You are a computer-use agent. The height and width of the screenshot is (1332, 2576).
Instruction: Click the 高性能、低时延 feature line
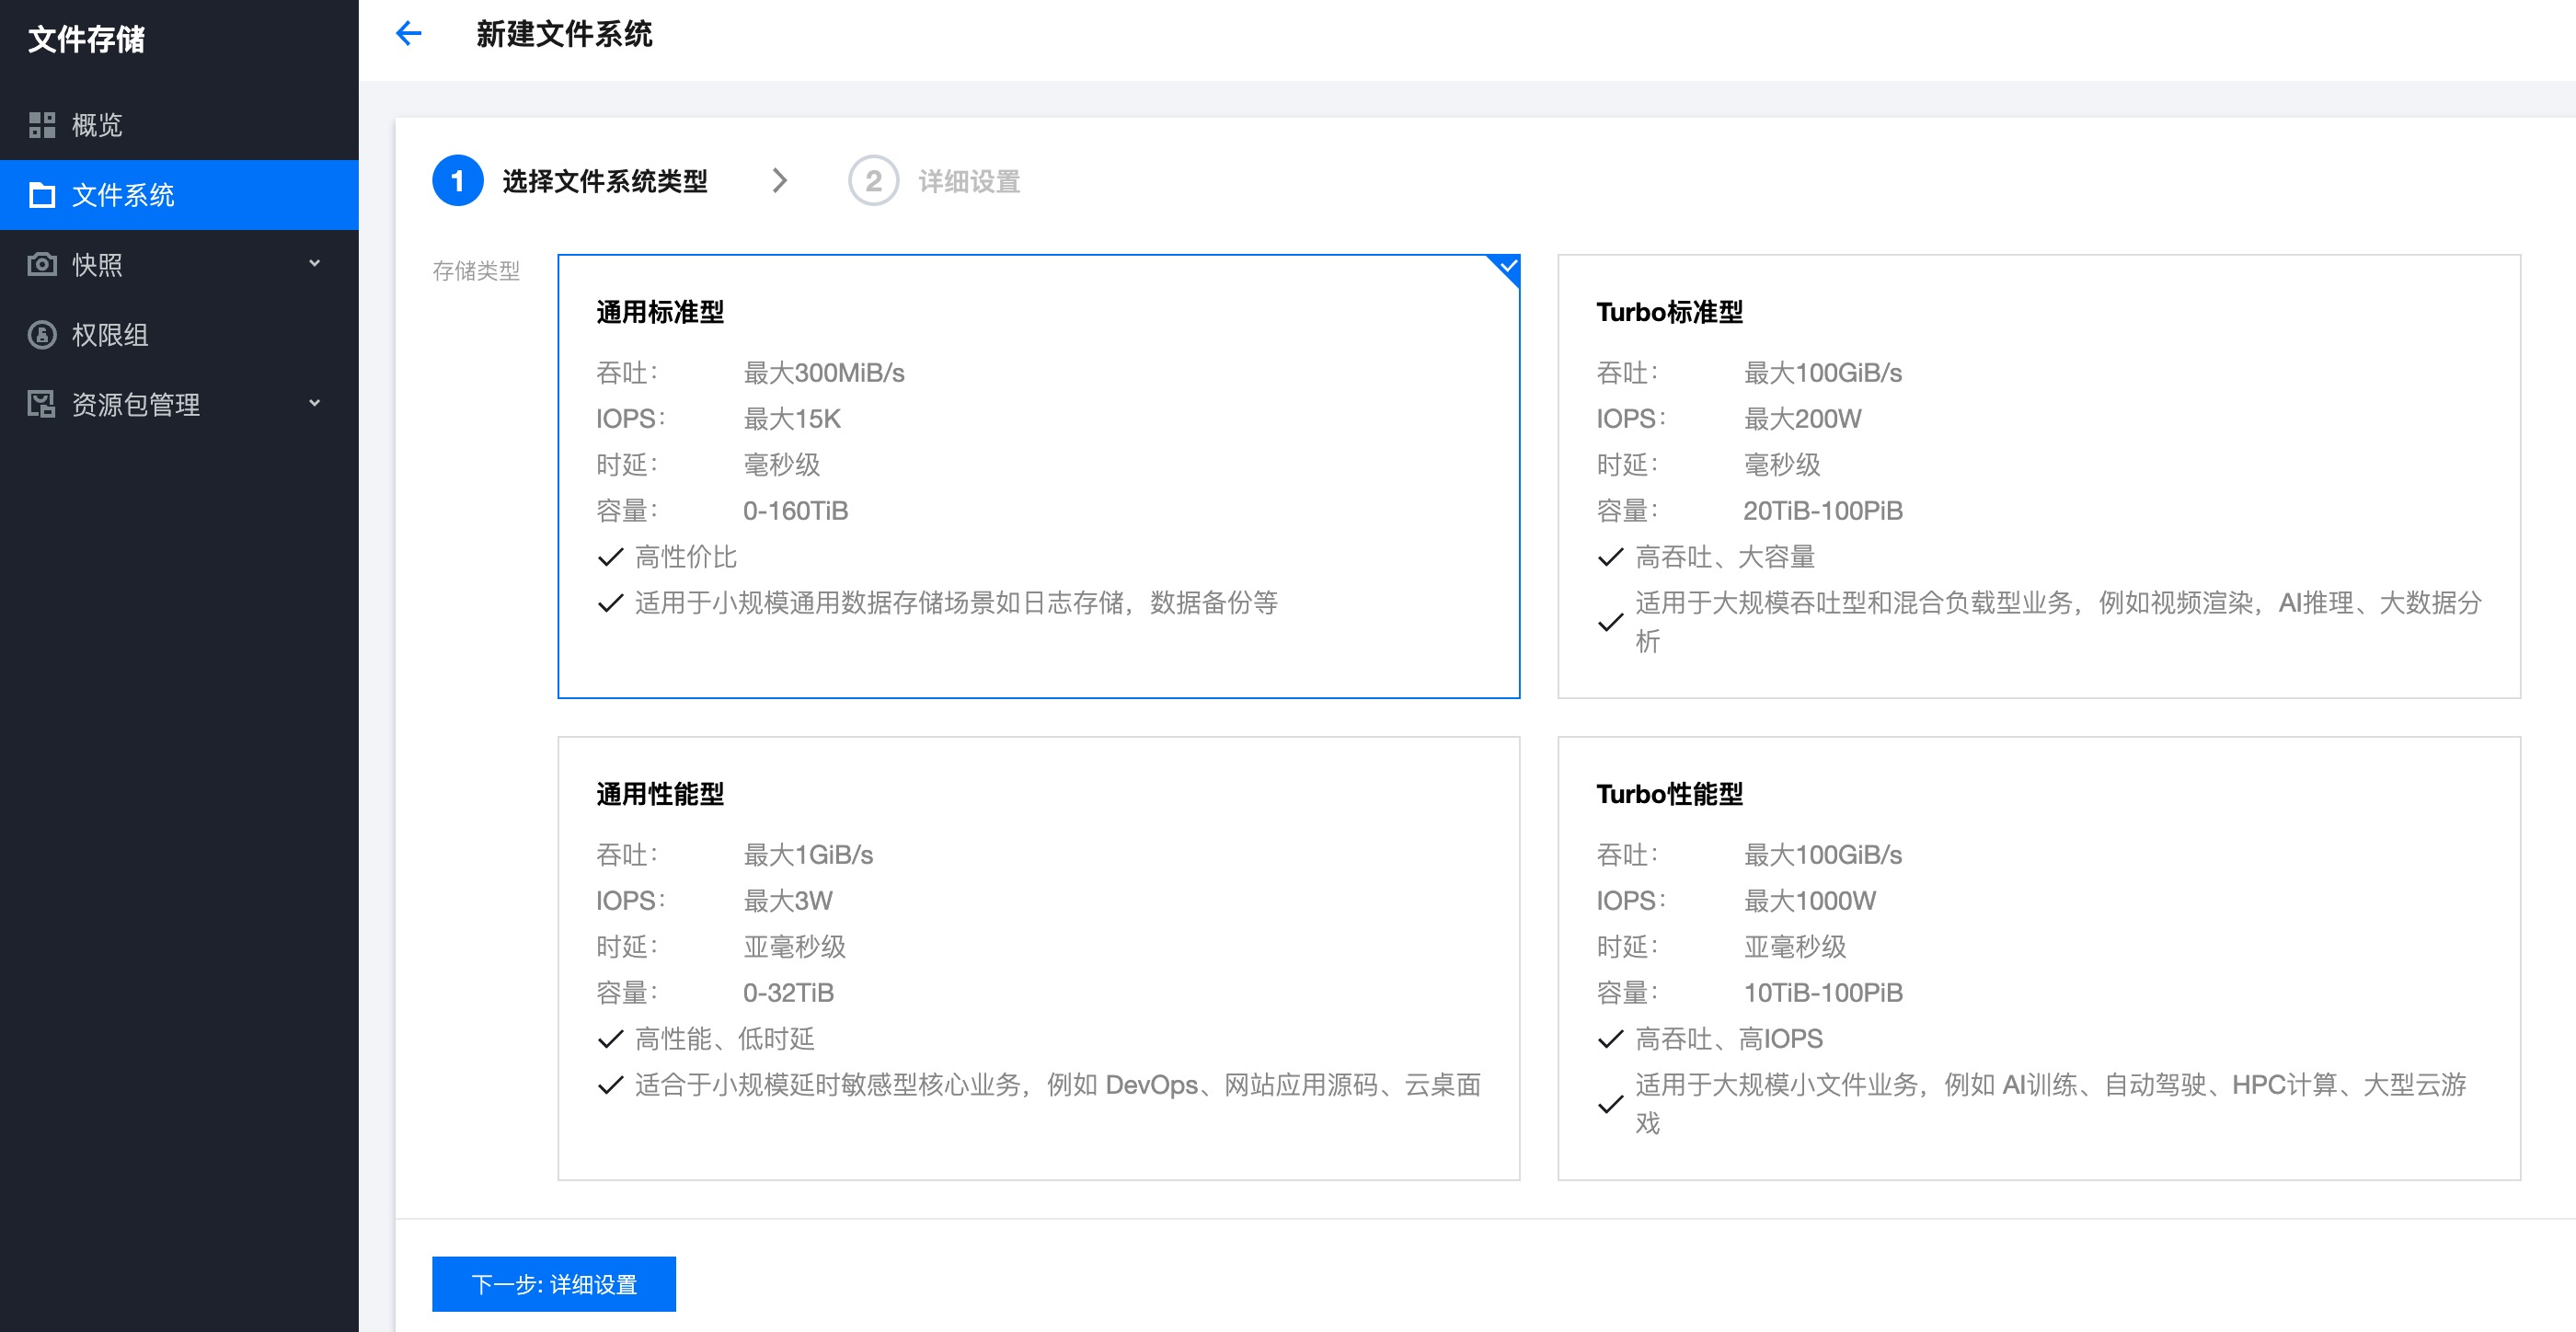725,1039
